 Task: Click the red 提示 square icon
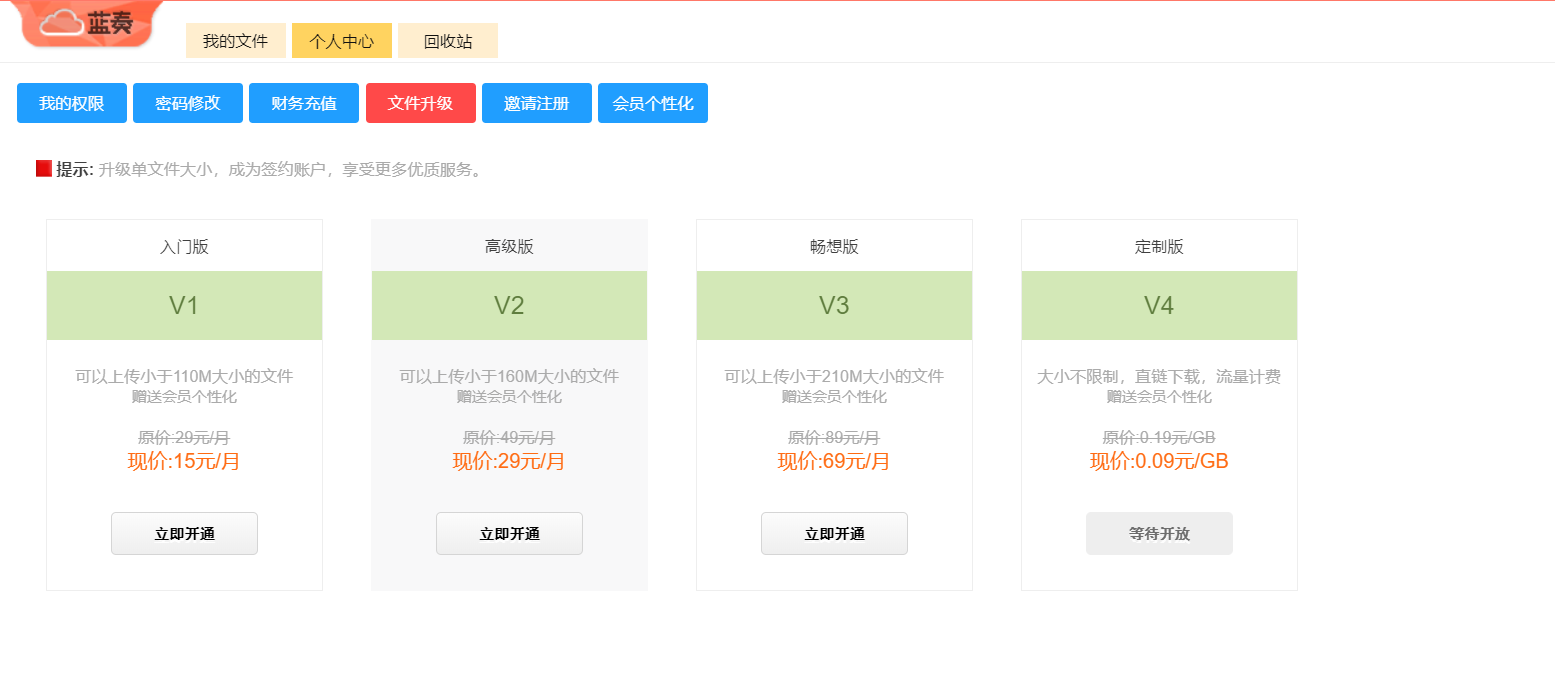(43, 169)
